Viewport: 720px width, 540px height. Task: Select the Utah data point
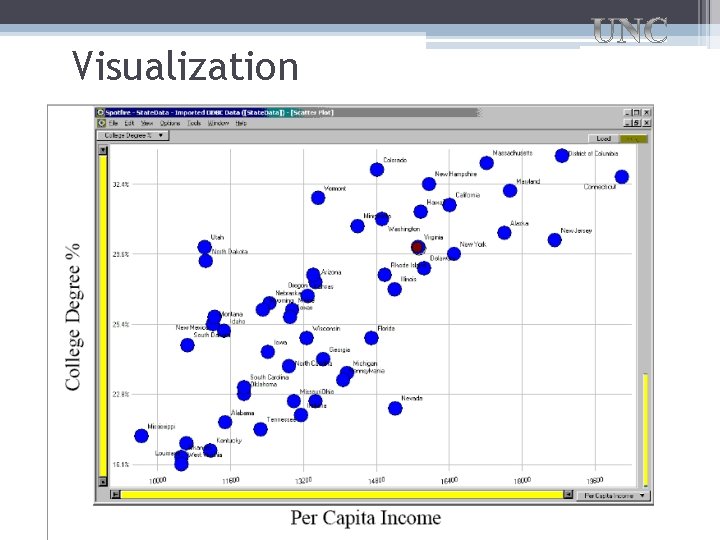204,247
